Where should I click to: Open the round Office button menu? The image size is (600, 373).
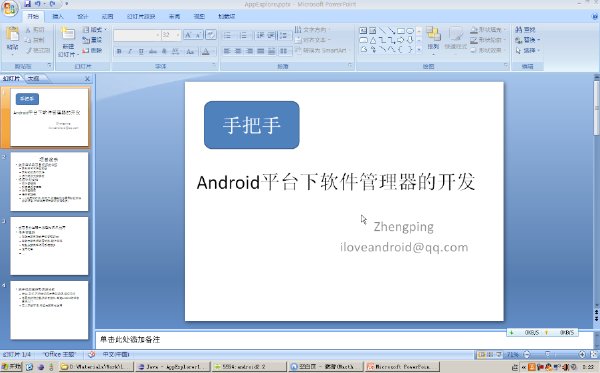[x=9, y=8]
